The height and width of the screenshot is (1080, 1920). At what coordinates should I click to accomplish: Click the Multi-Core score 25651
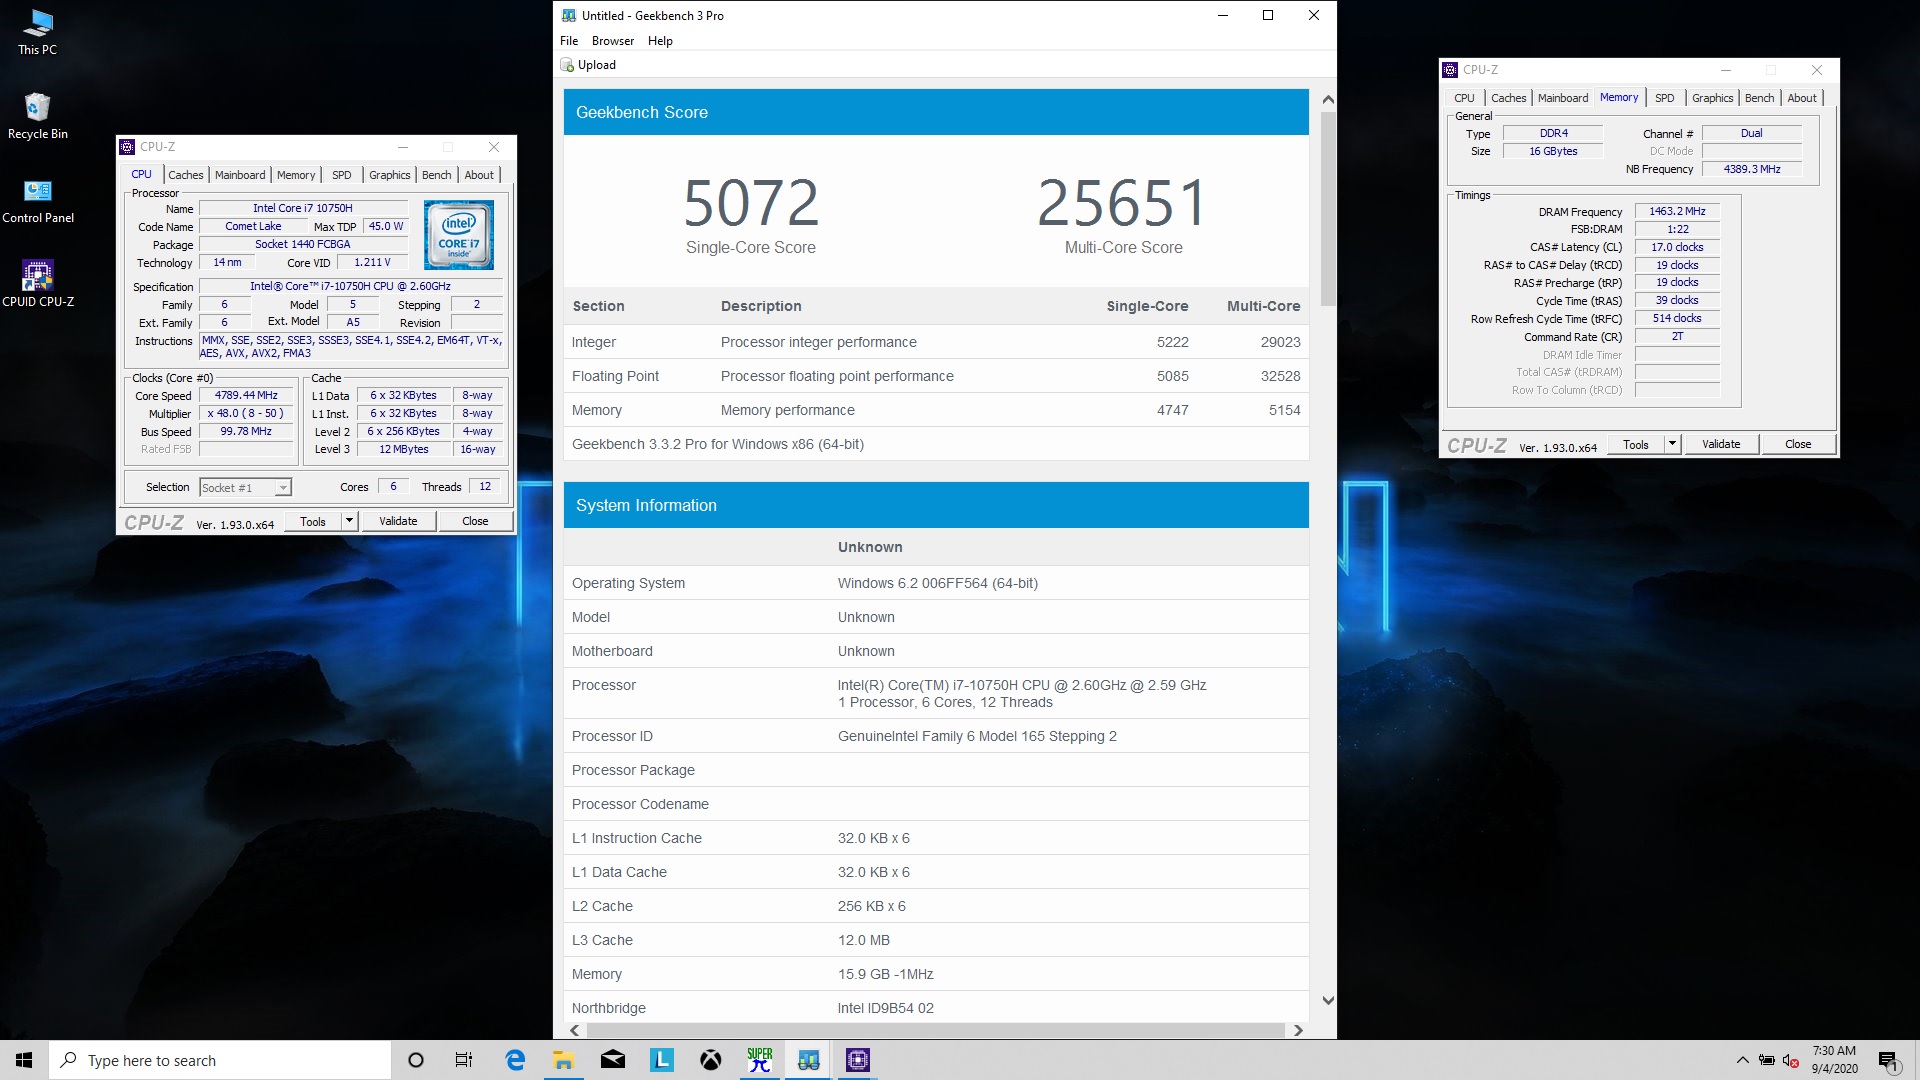coord(1123,203)
